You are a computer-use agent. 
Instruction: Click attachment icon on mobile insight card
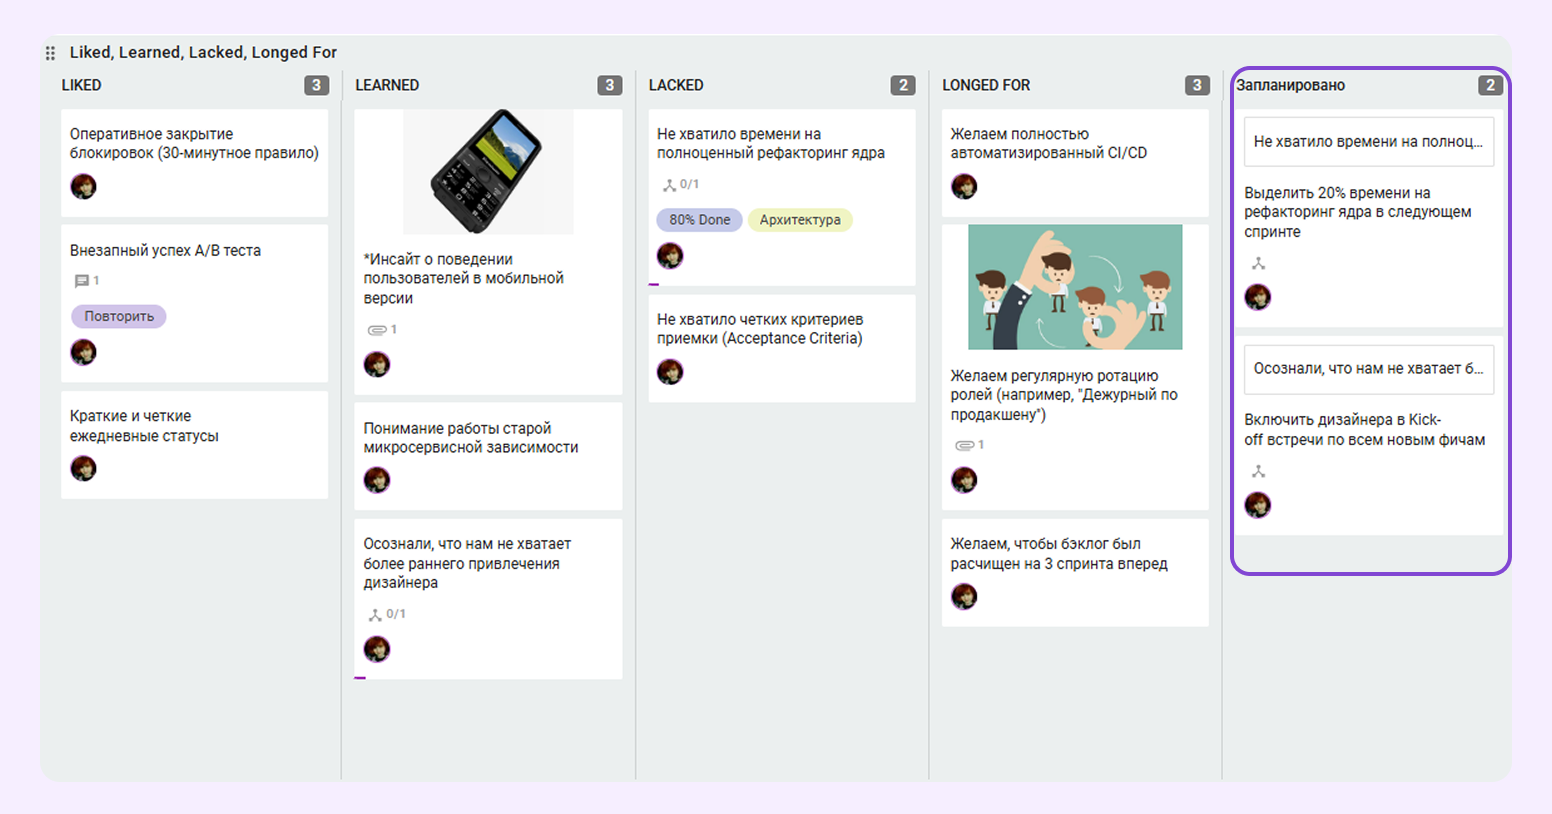pos(376,330)
